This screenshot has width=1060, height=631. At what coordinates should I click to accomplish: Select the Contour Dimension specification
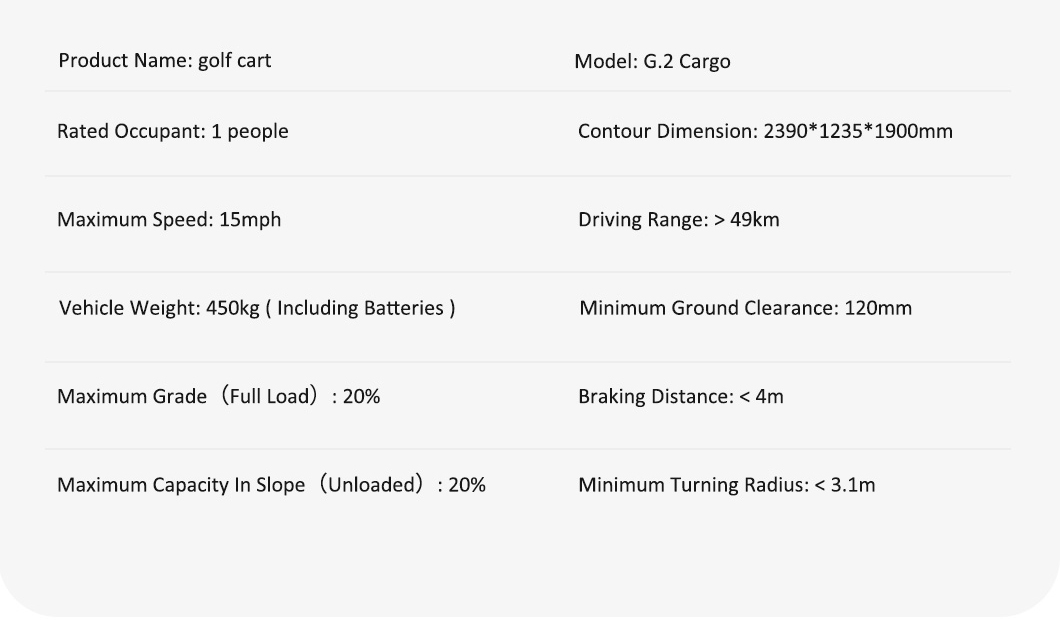coord(765,131)
